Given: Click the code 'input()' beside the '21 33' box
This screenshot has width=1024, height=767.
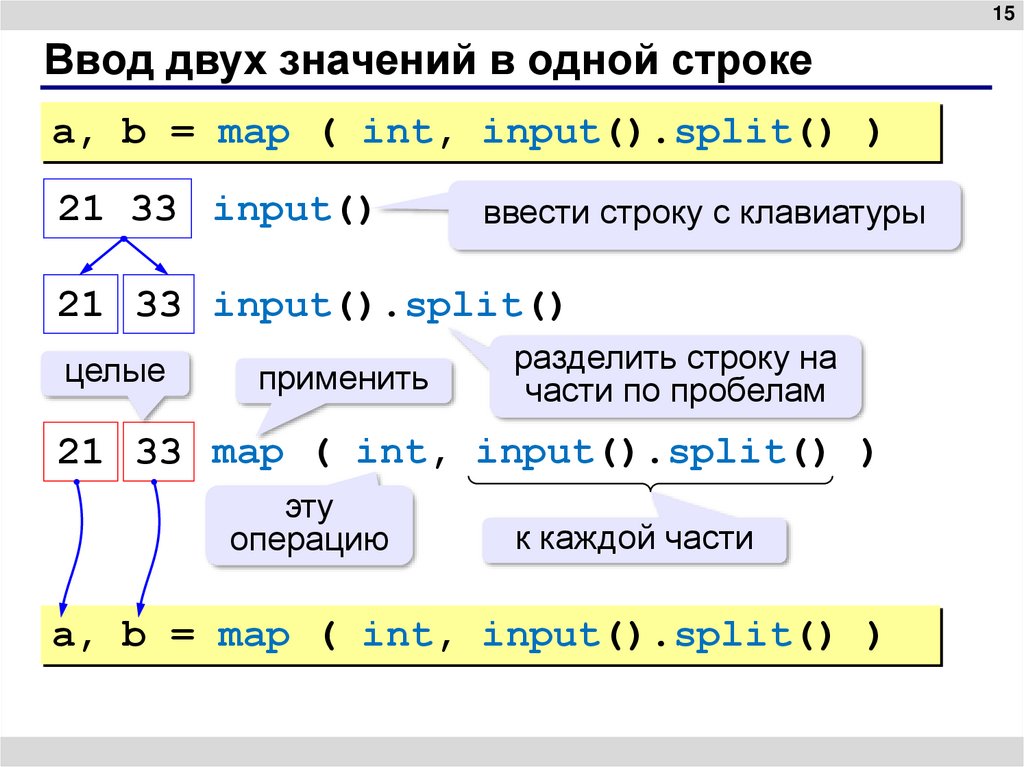Looking at the screenshot, I should [293, 210].
